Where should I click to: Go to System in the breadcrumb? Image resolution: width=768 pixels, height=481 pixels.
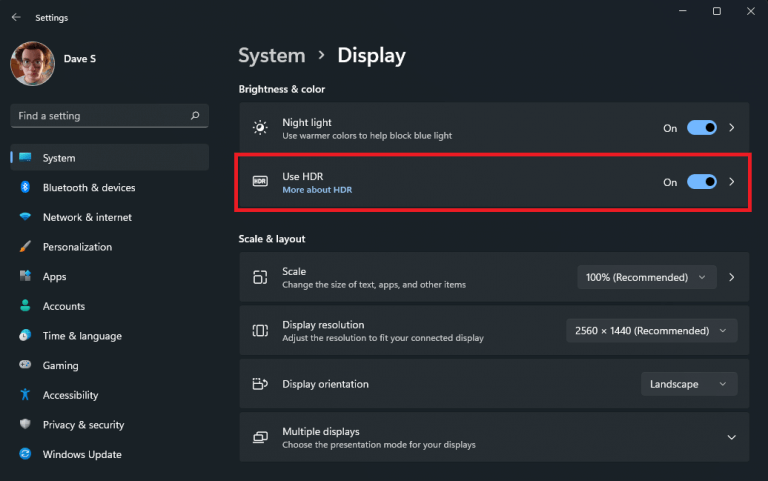(x=272, y=55)
